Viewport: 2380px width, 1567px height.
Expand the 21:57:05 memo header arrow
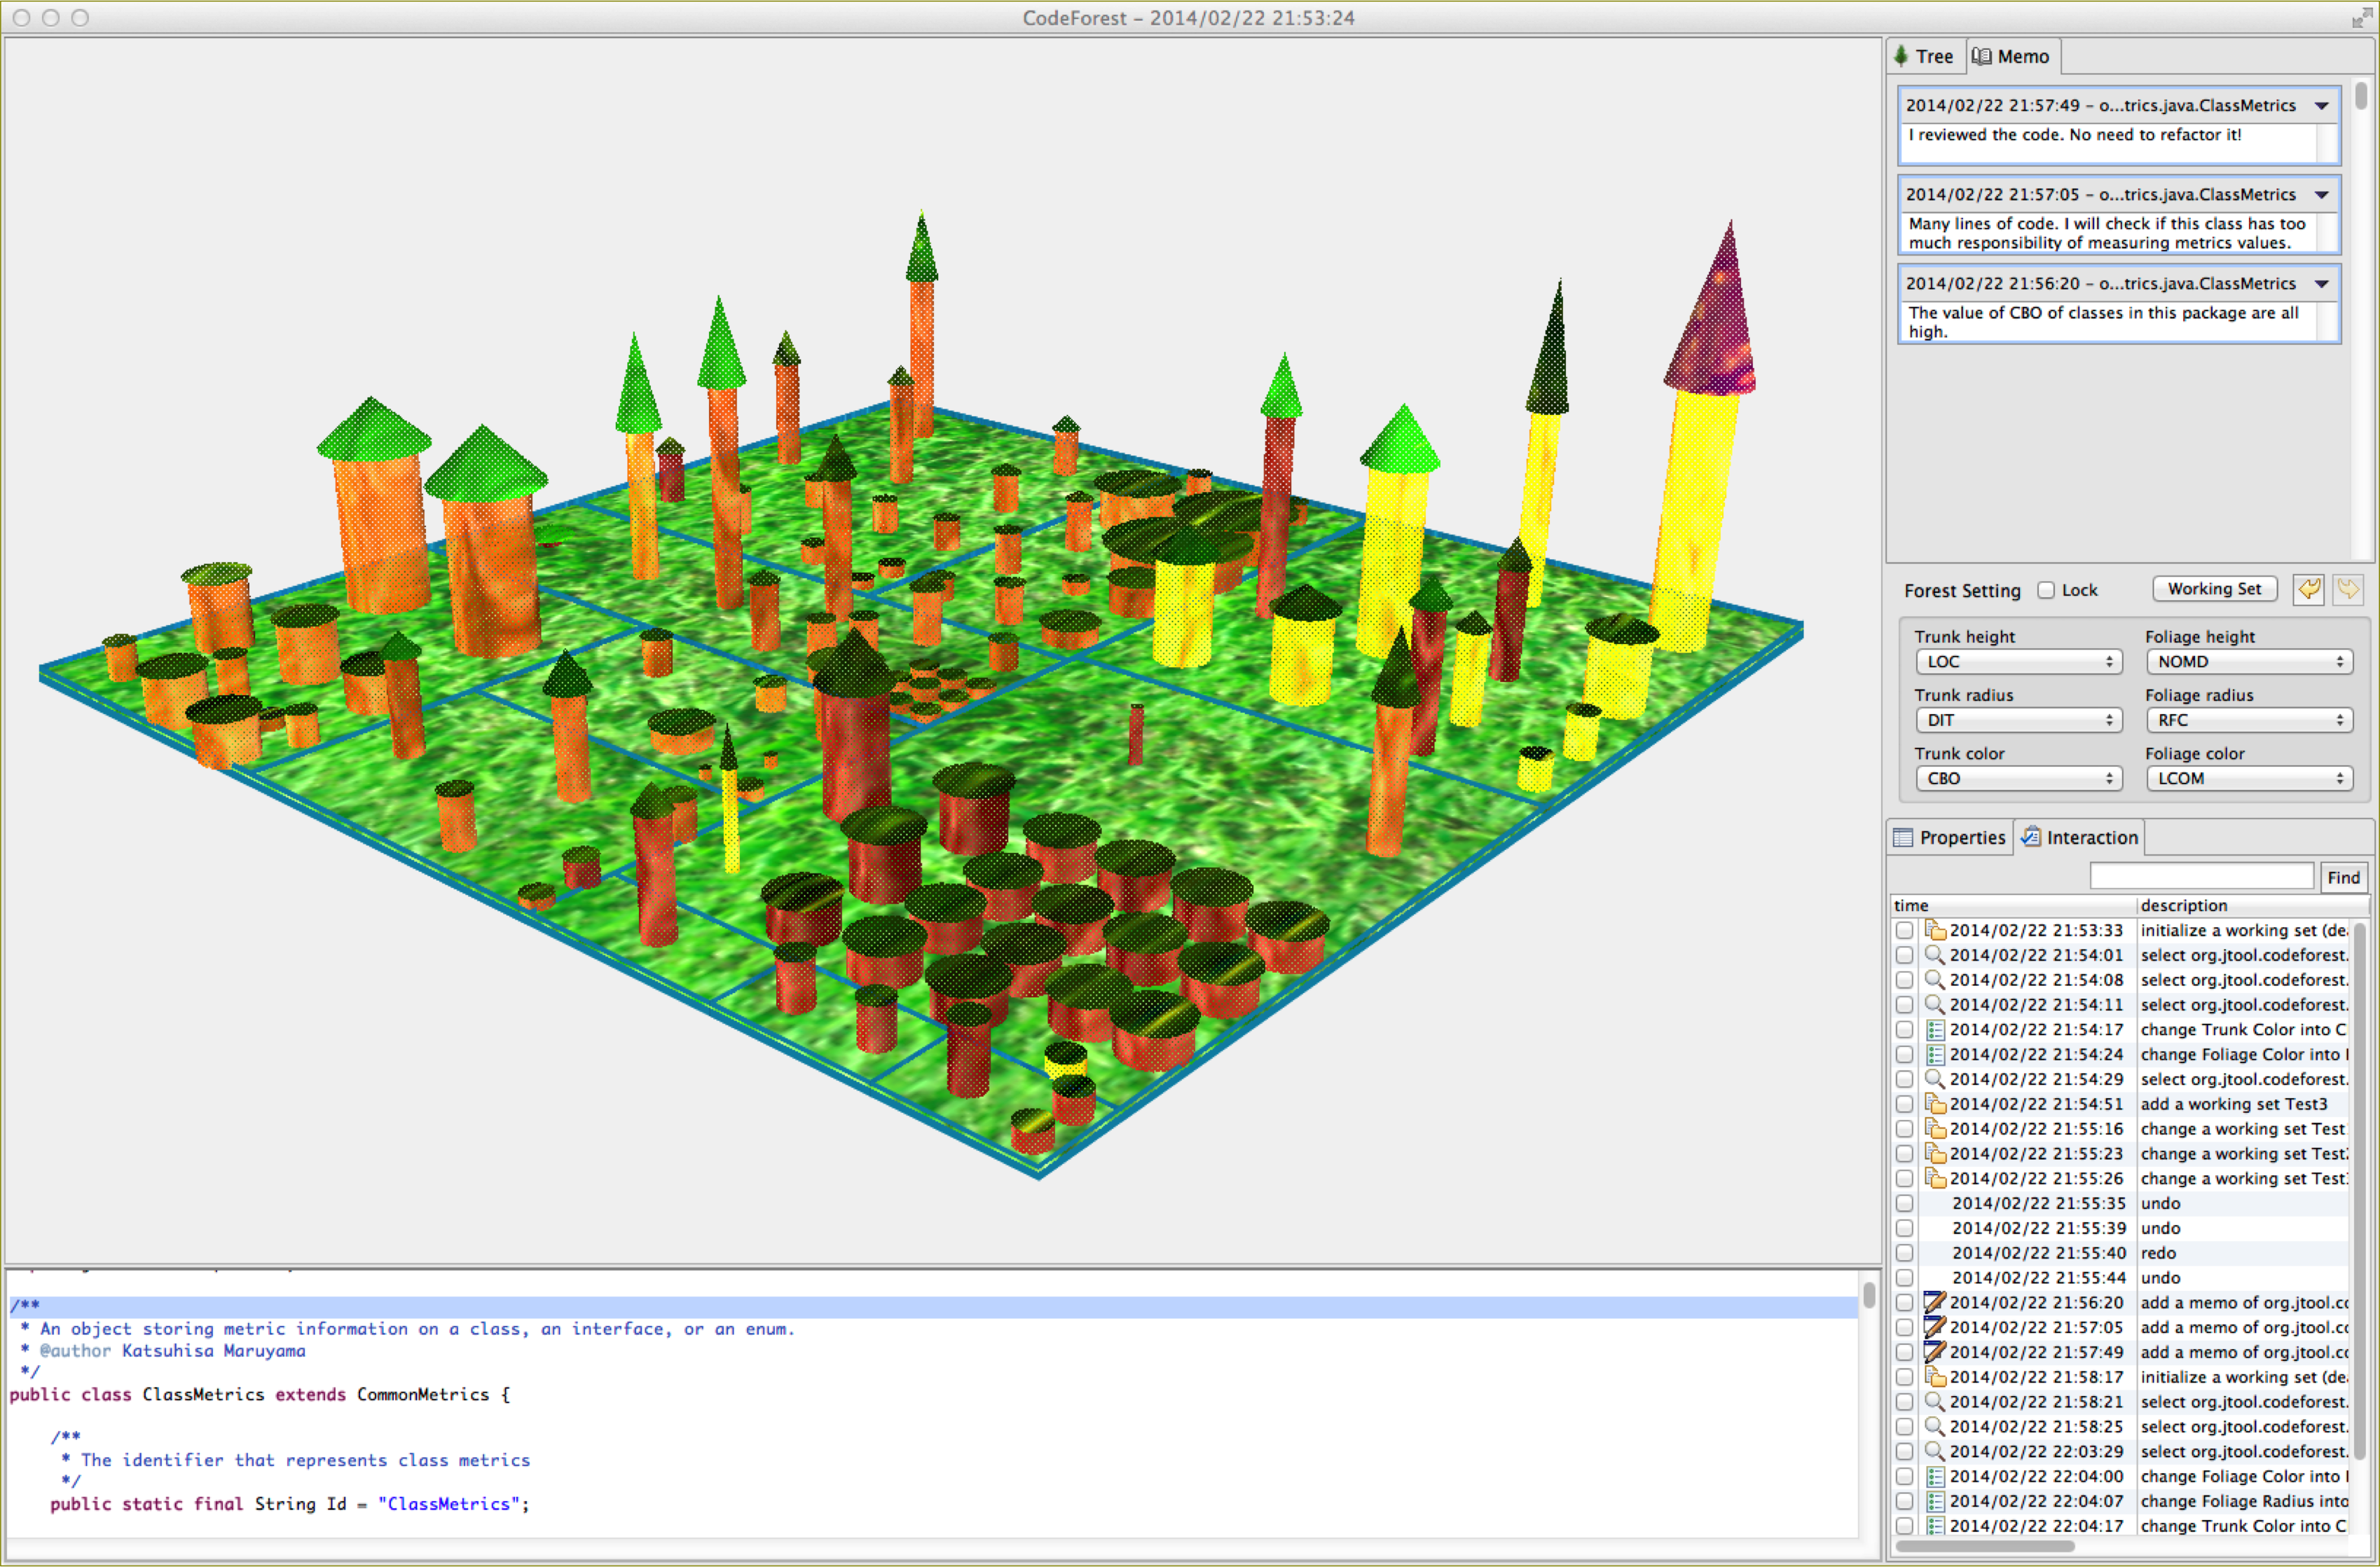2322,195
